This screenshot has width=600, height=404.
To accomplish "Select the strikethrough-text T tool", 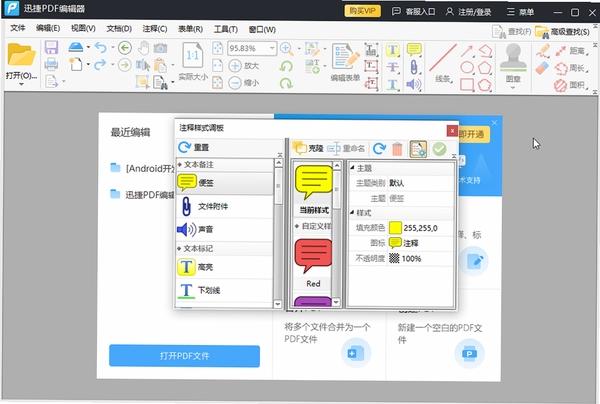I will (393, 67).
